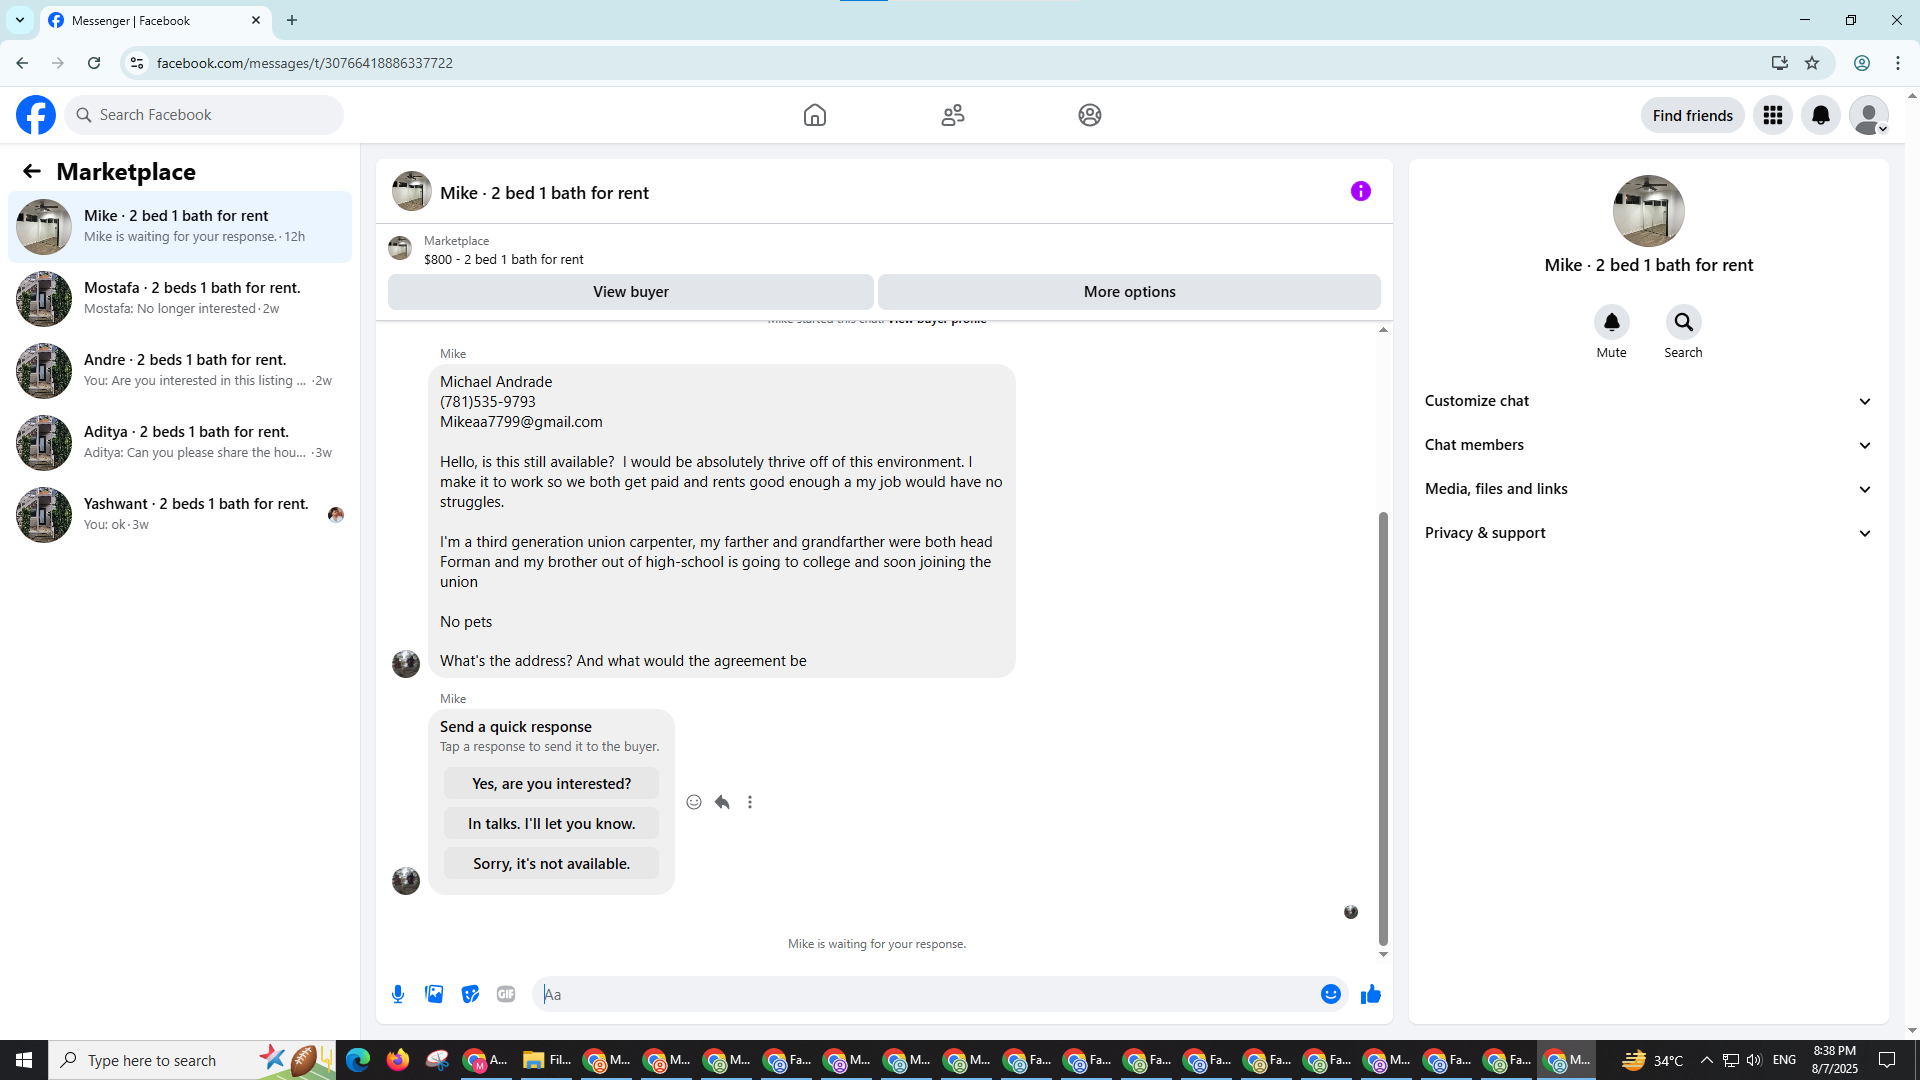Click the Find friends button

click(1693, 115)
